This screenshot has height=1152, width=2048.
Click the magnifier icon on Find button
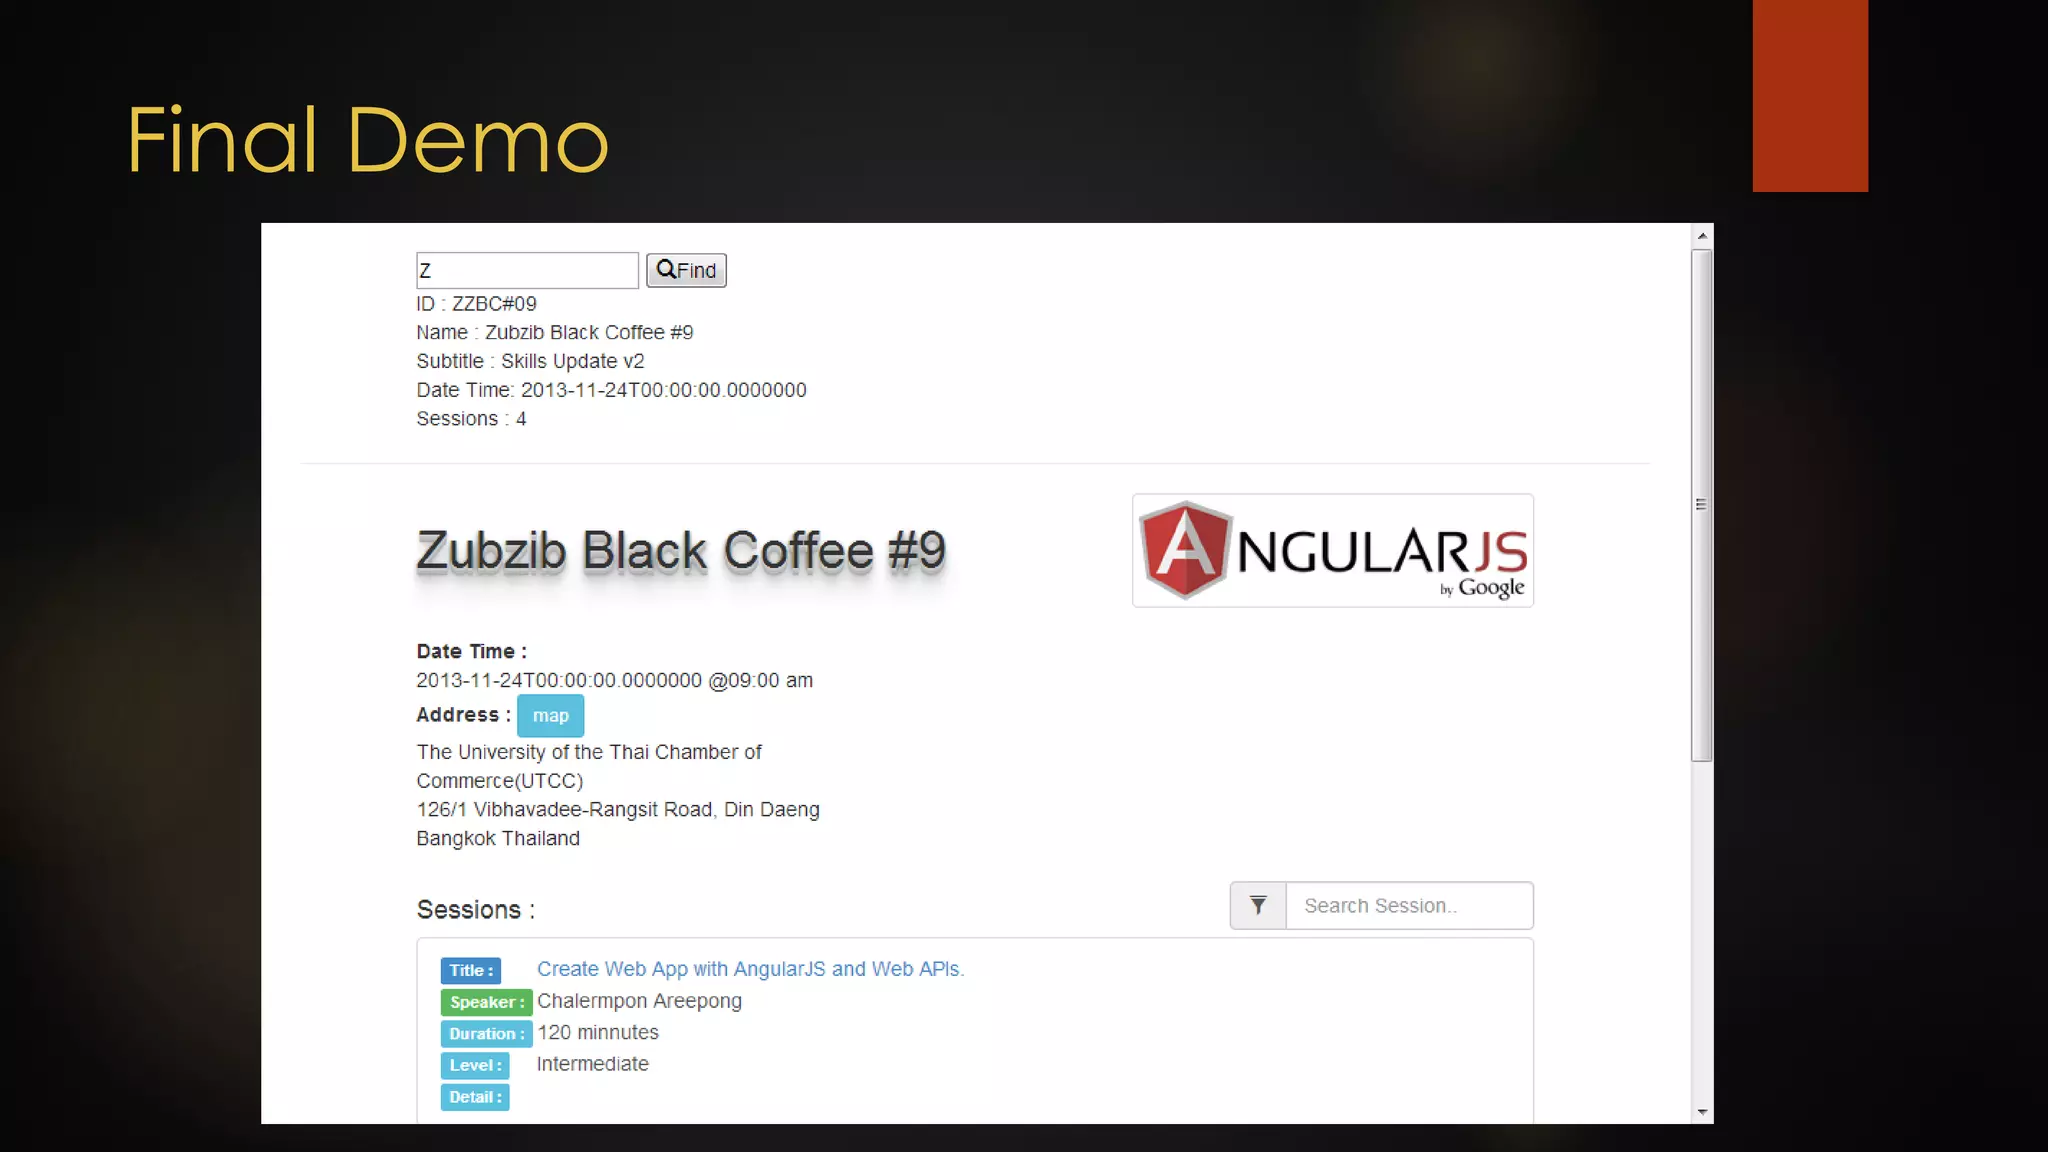(x=666, y=269)
